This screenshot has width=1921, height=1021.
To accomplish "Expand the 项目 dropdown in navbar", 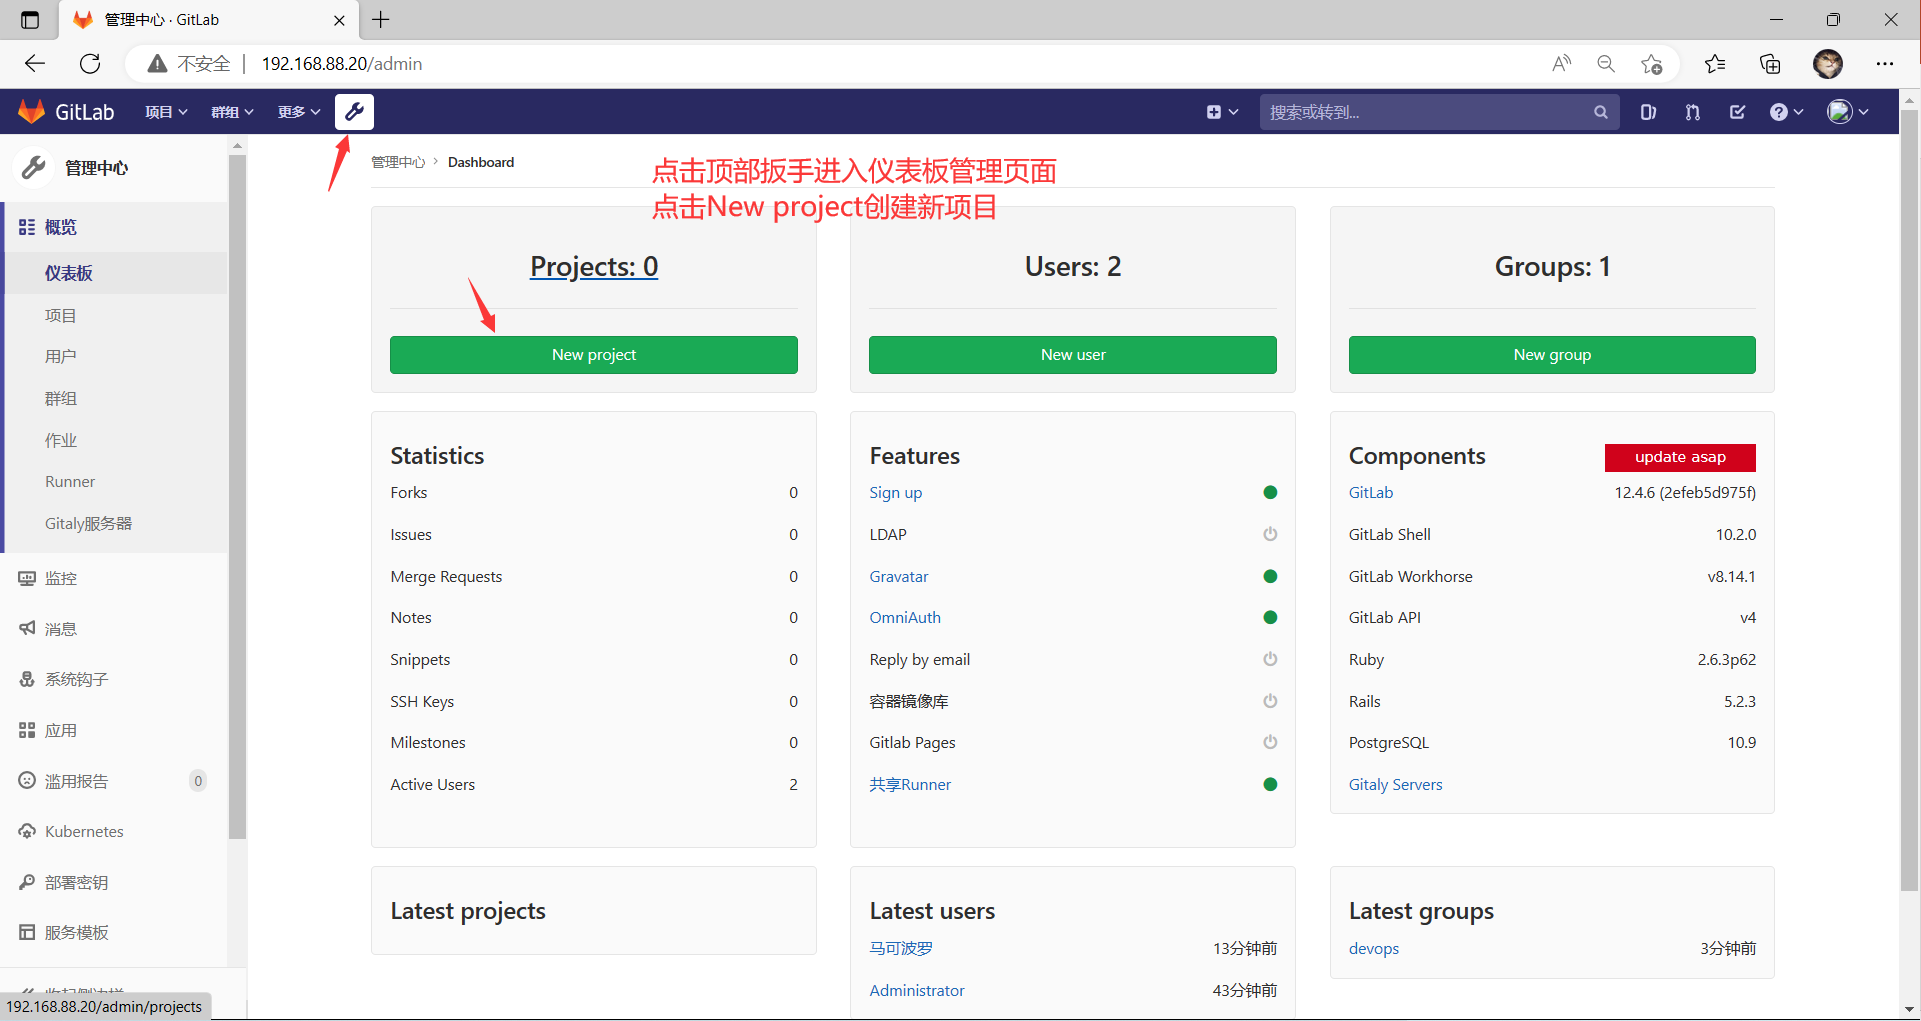I will (x=165, y=112).
